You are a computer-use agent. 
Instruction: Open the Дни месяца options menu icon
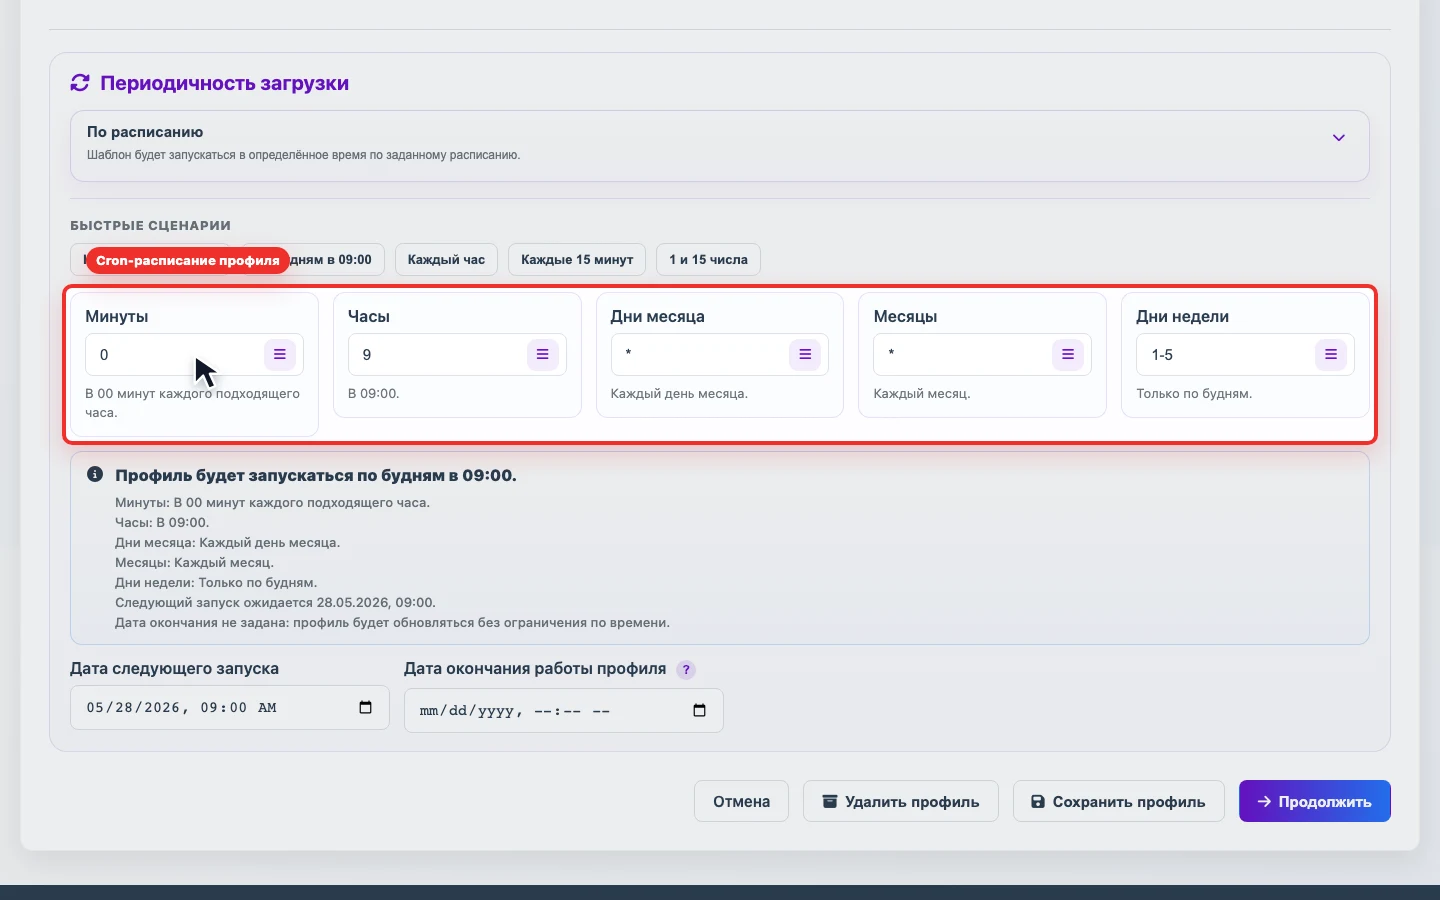click(805, 355)
